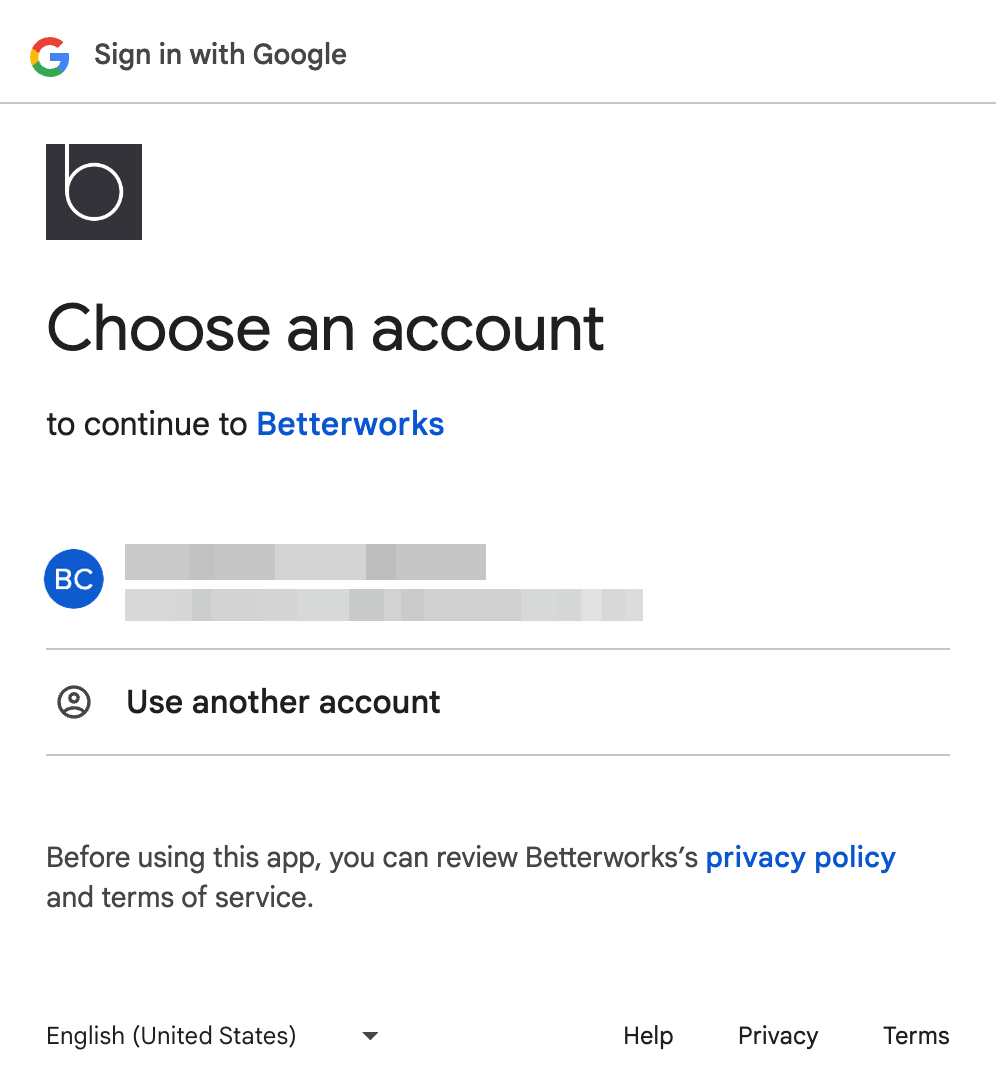This screenshot has width=996, height=1086.
Task: Open the Terms page
Action: (915, 1036)
